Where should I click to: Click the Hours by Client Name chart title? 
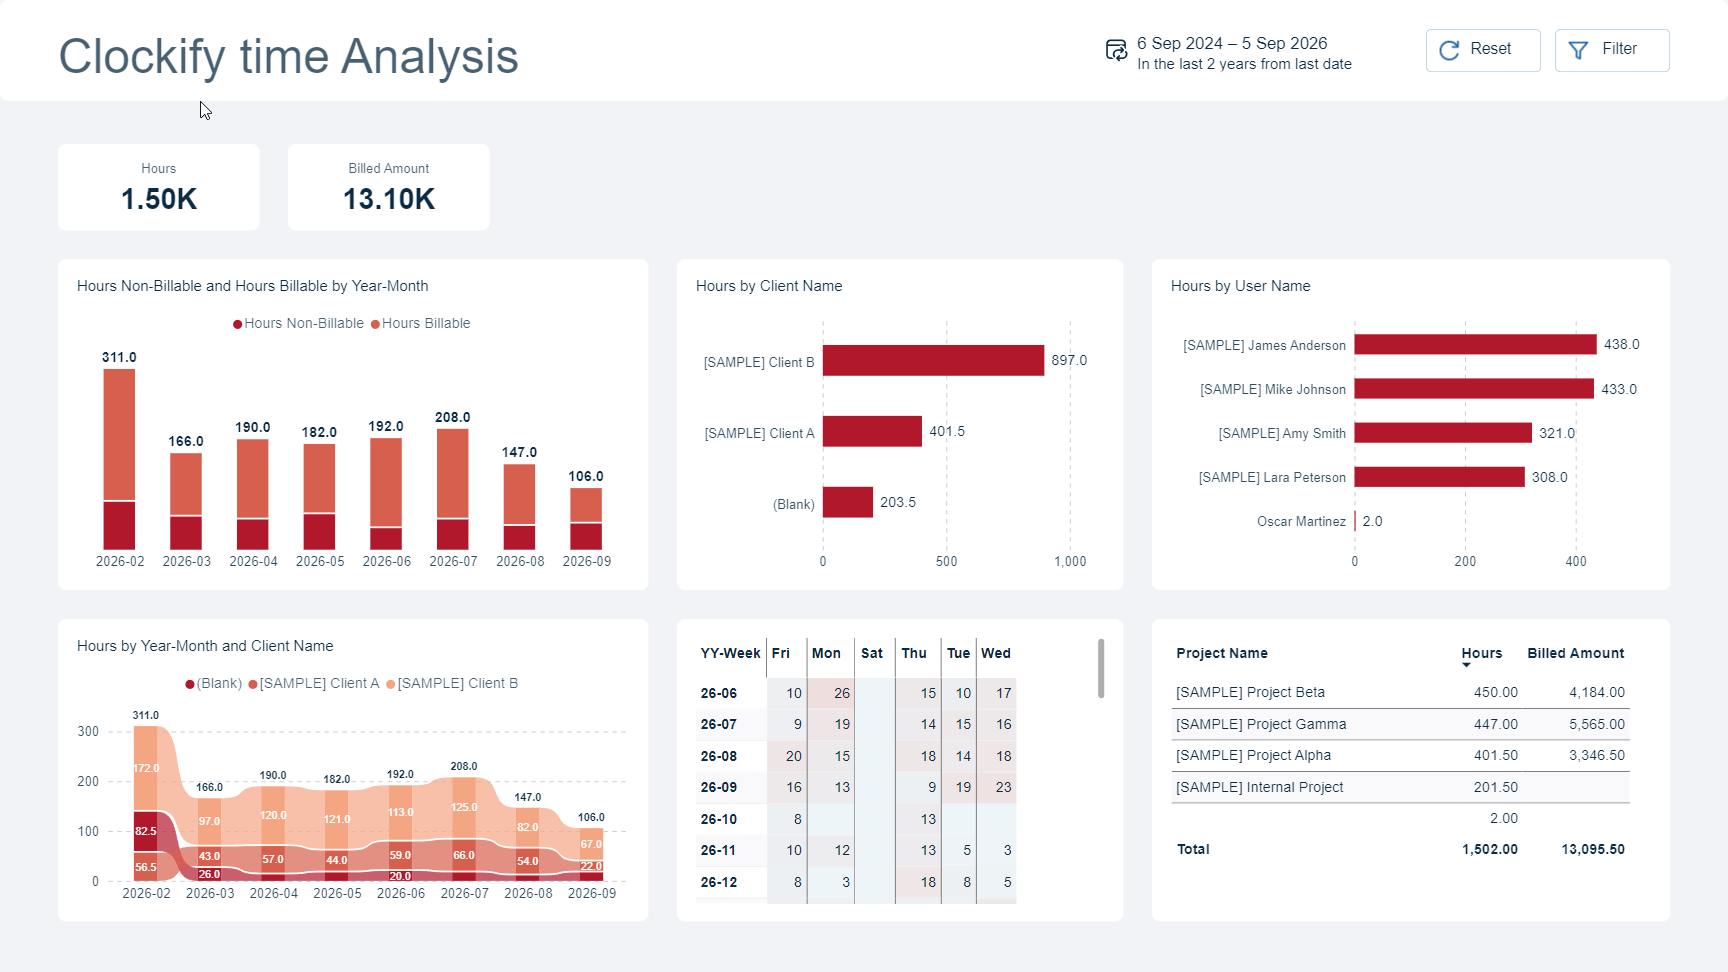769,286
